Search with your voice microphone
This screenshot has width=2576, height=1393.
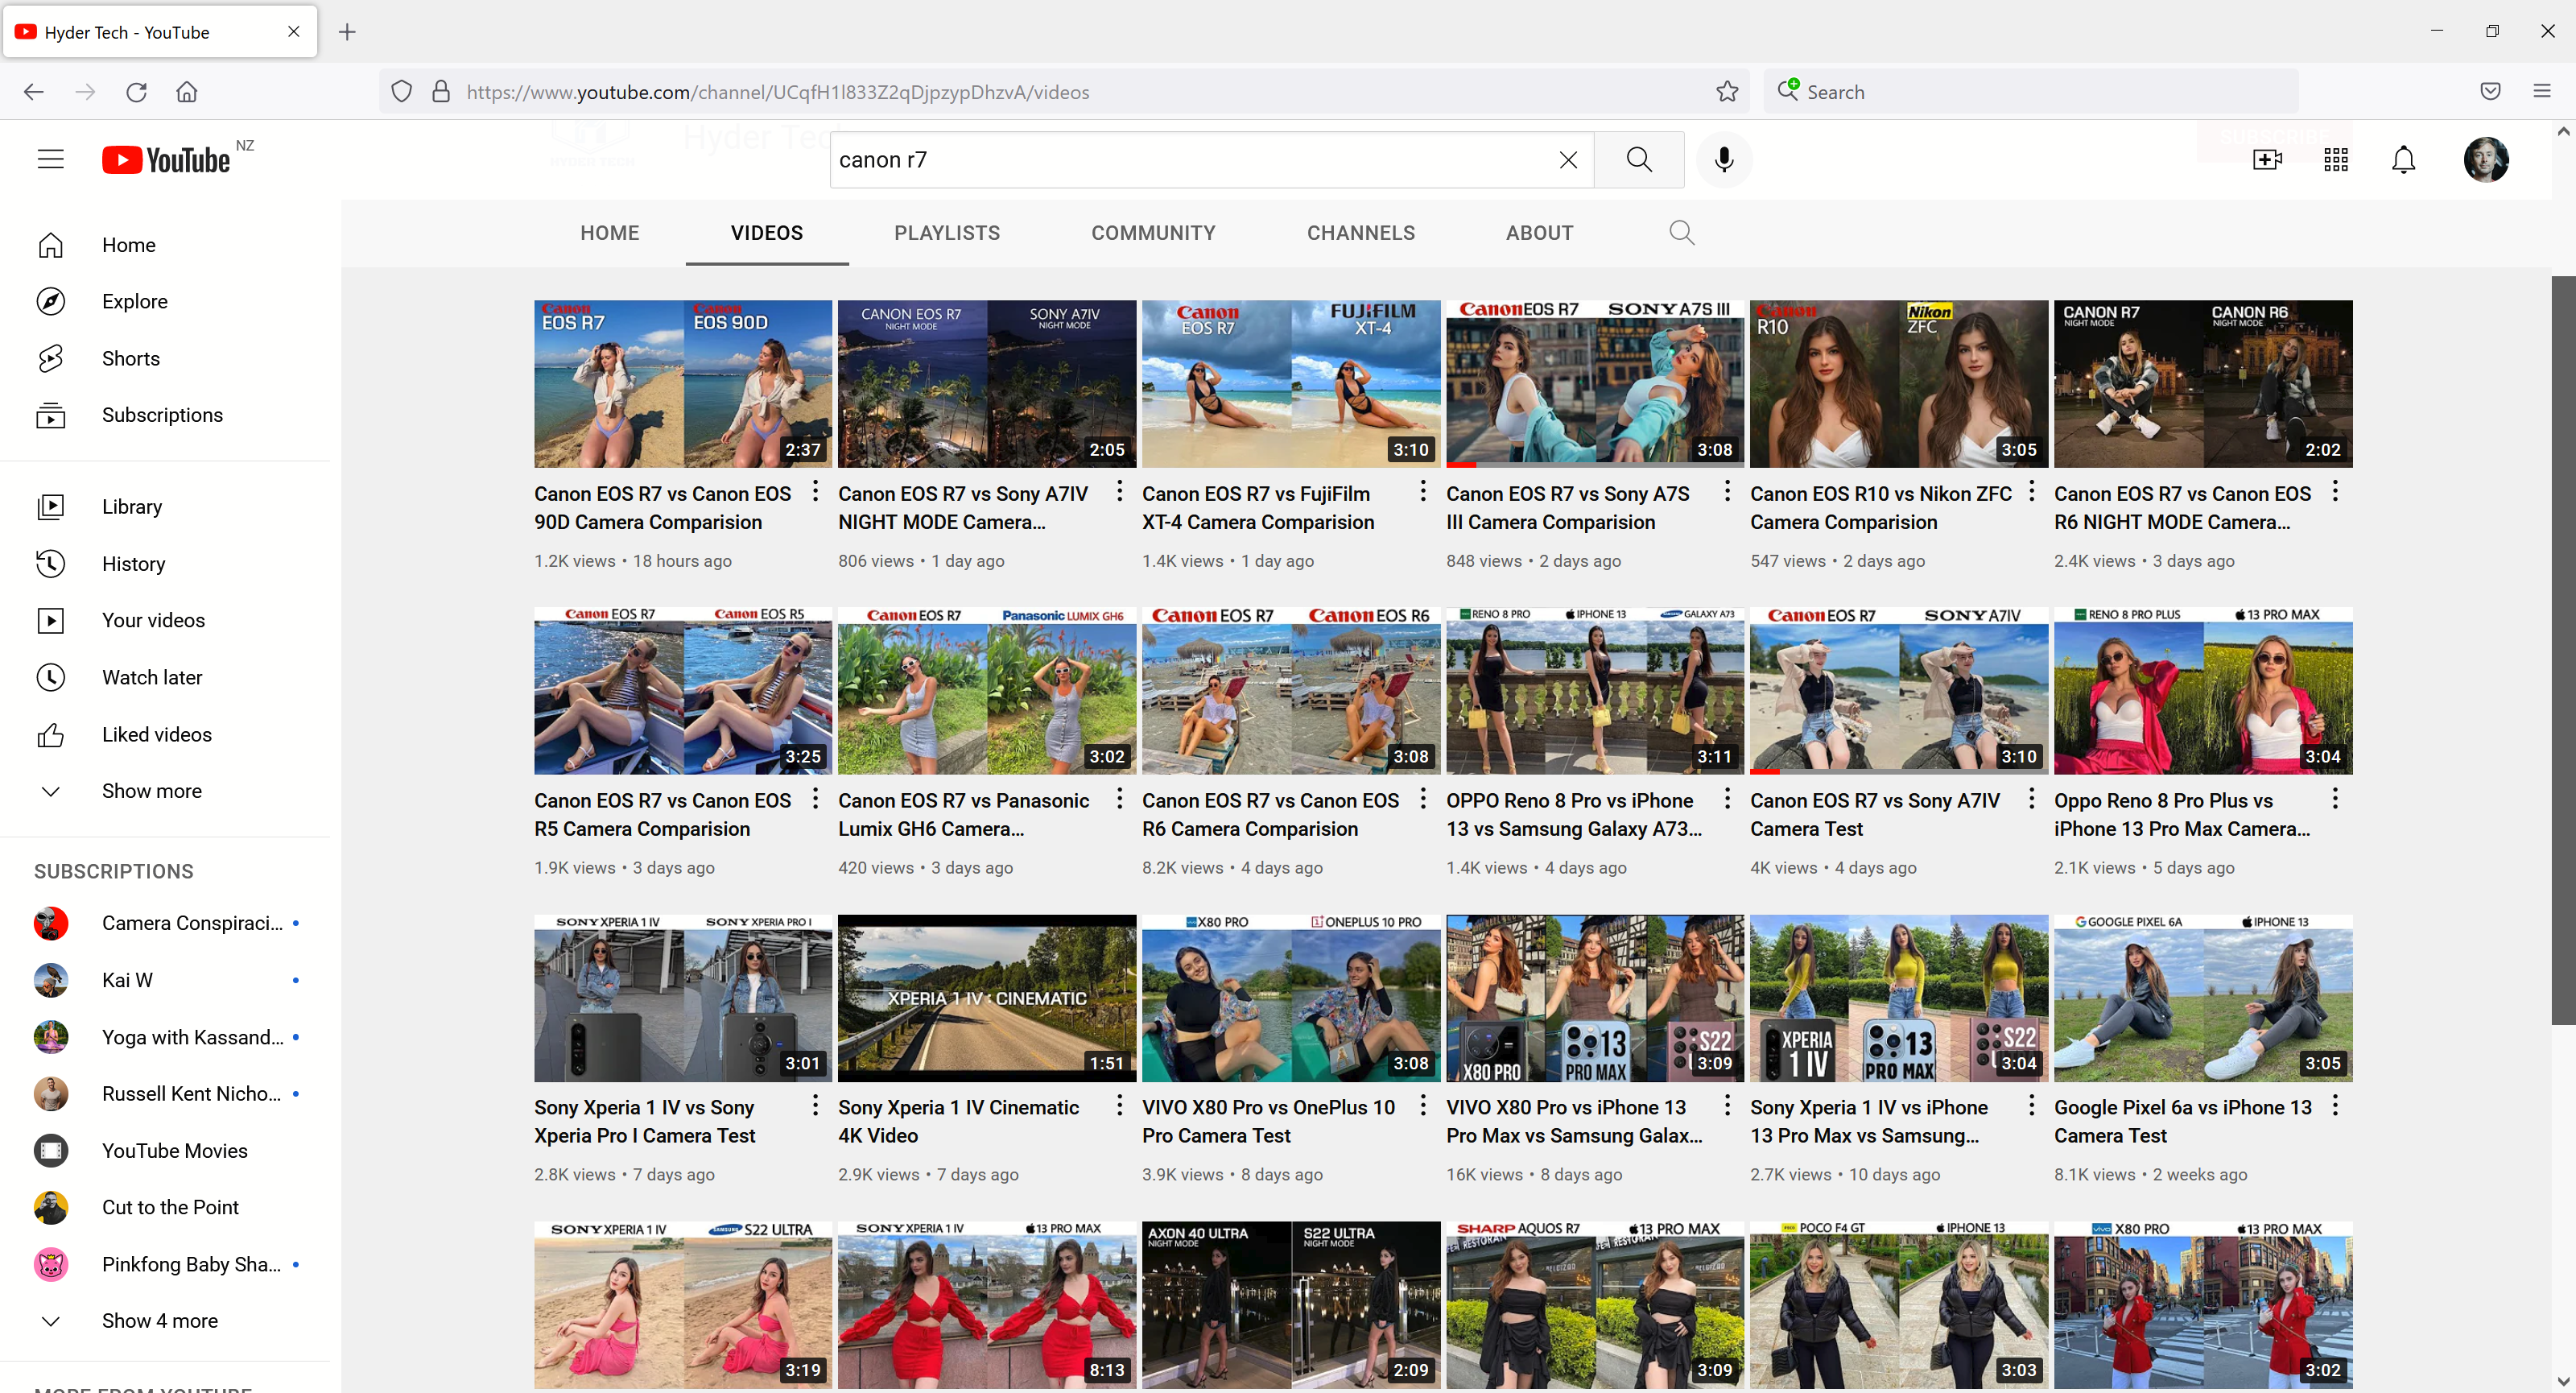click(x=1724, y=160)
